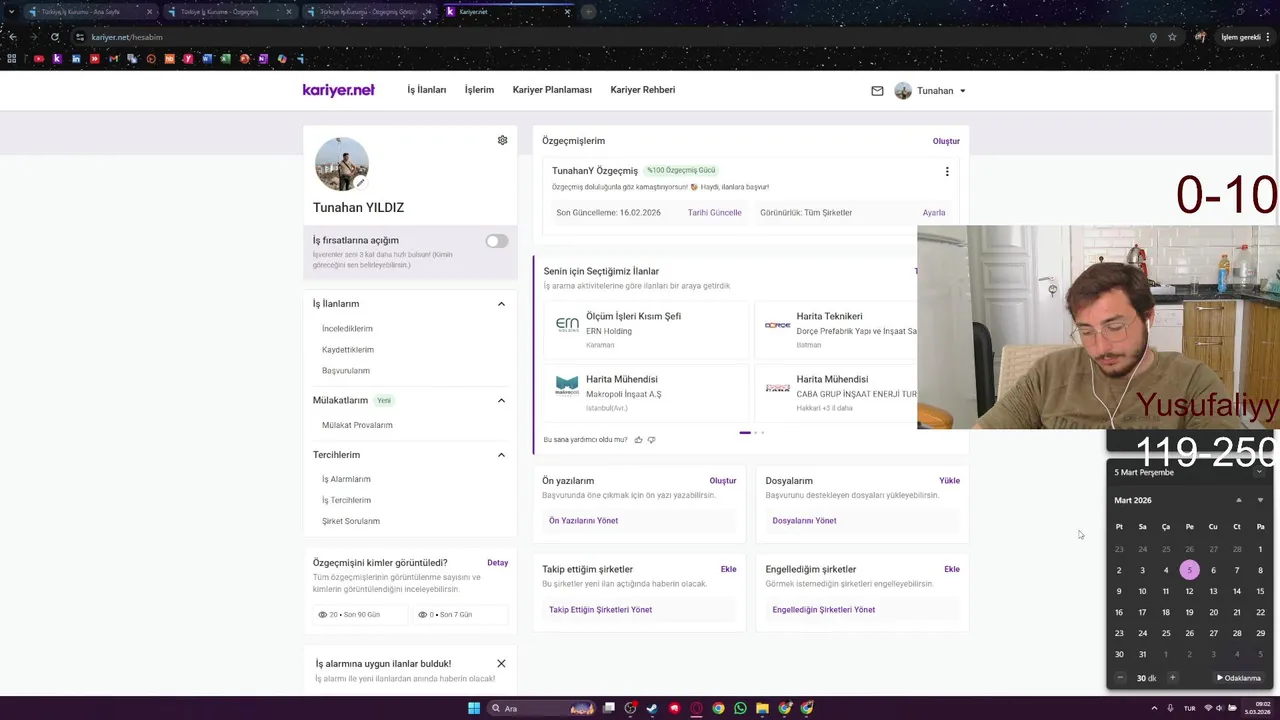Click Detay for resume views
The width and height of the screenshot is (1280, 720).
[x=498, y=563]
